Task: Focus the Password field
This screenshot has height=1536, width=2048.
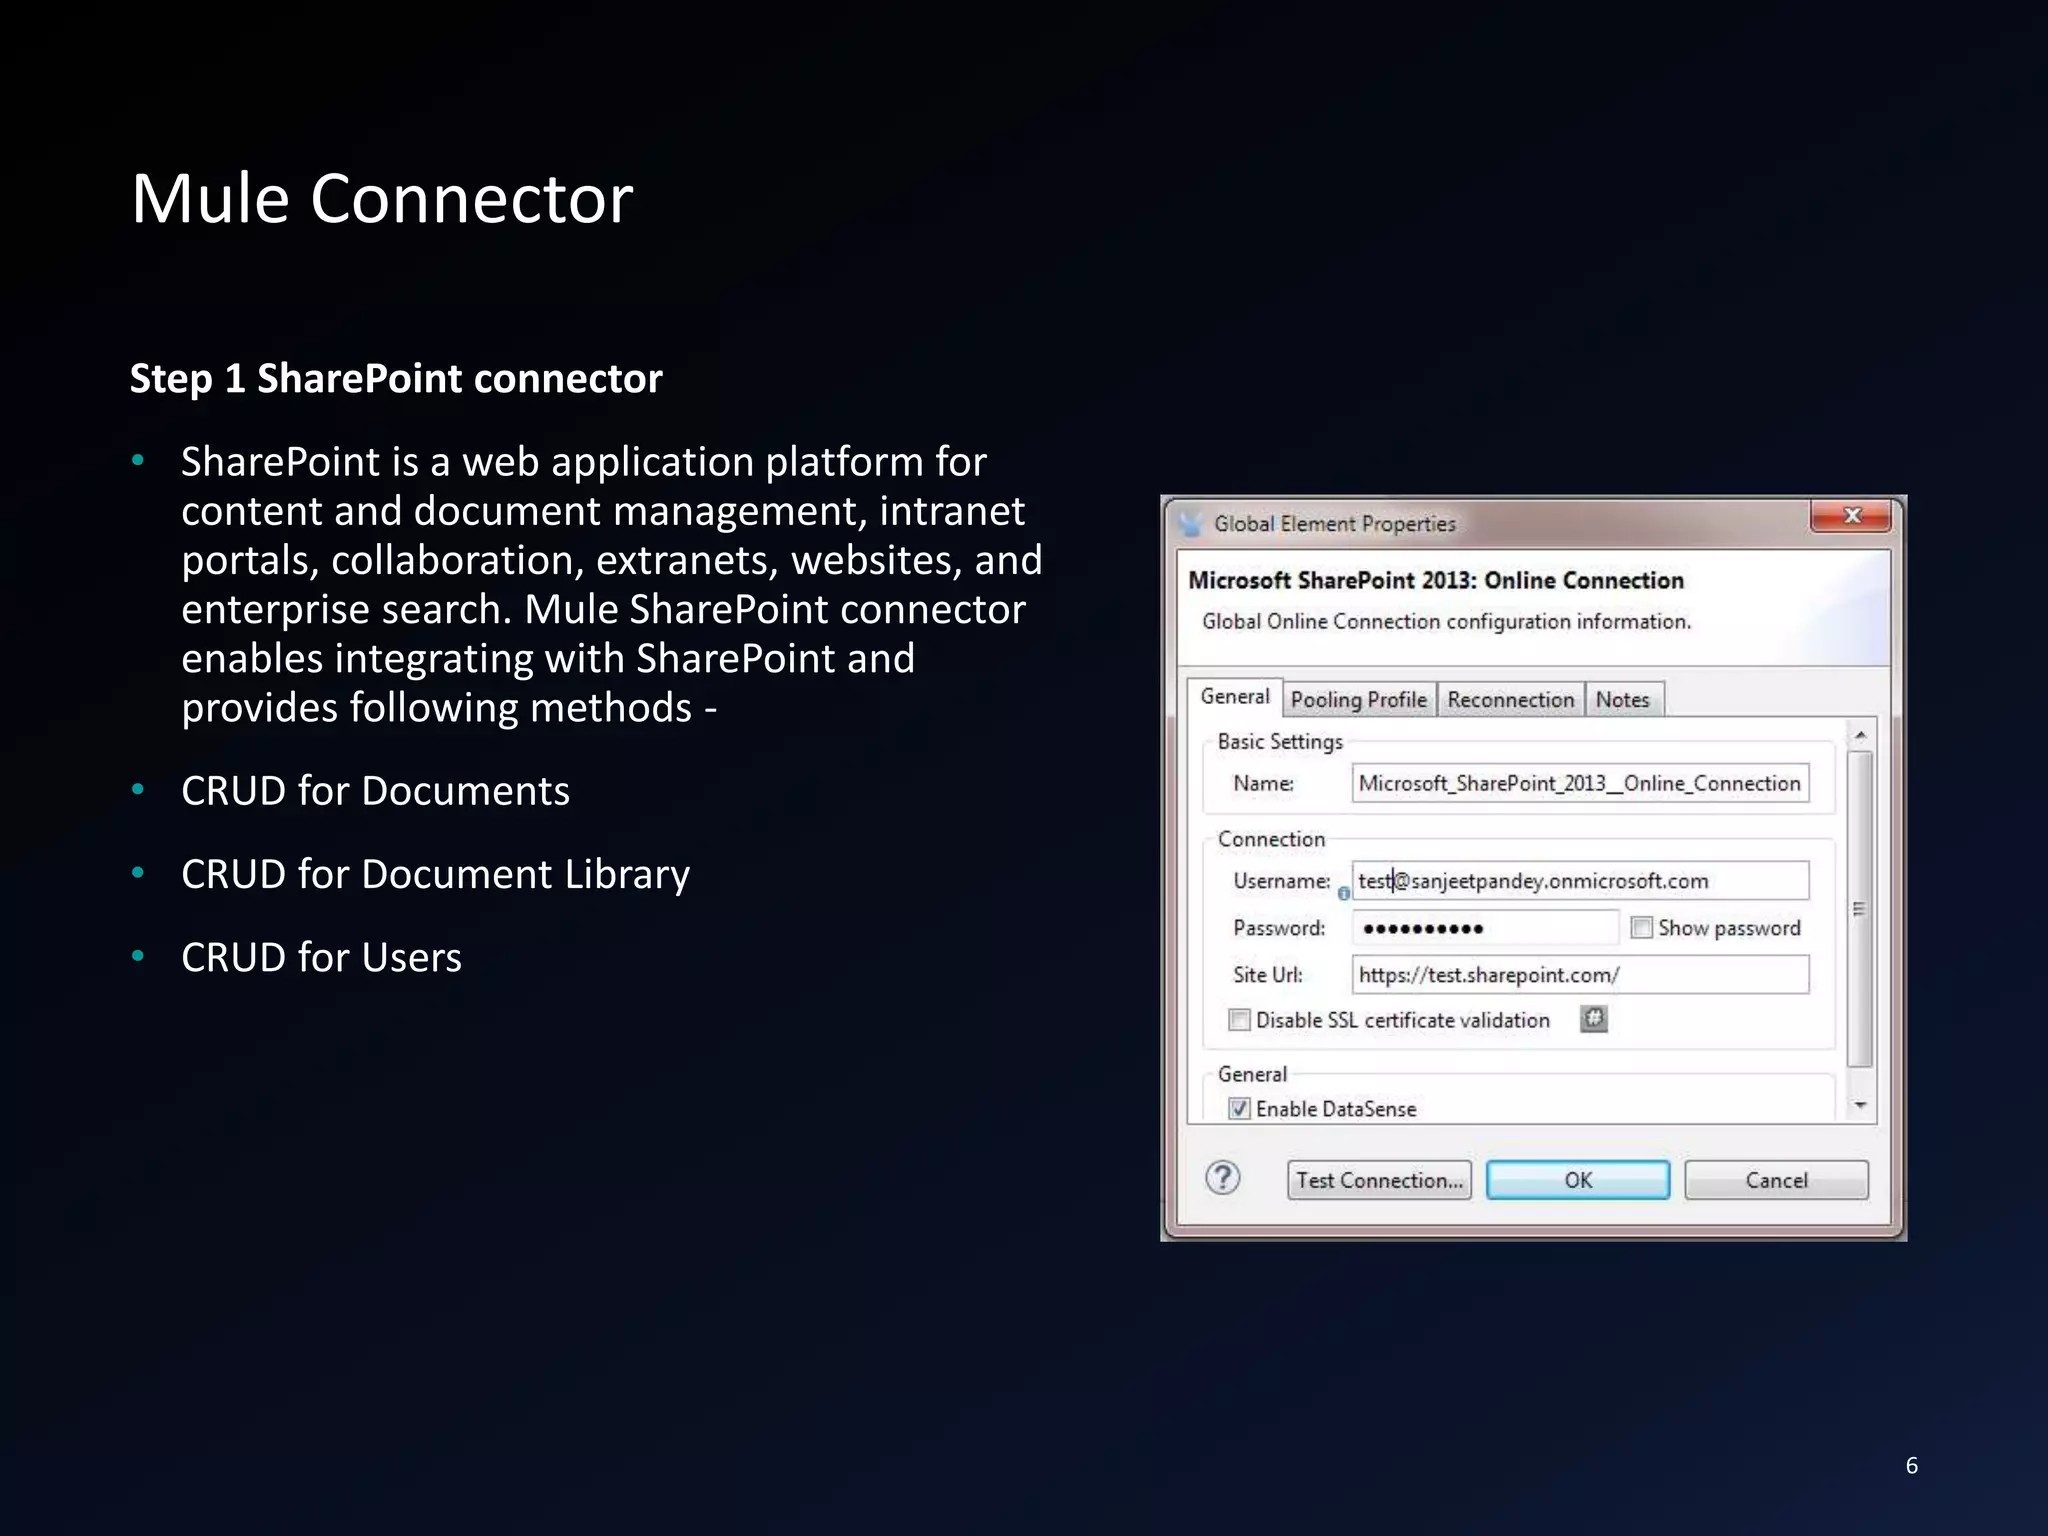Action: coord(1485,928)
